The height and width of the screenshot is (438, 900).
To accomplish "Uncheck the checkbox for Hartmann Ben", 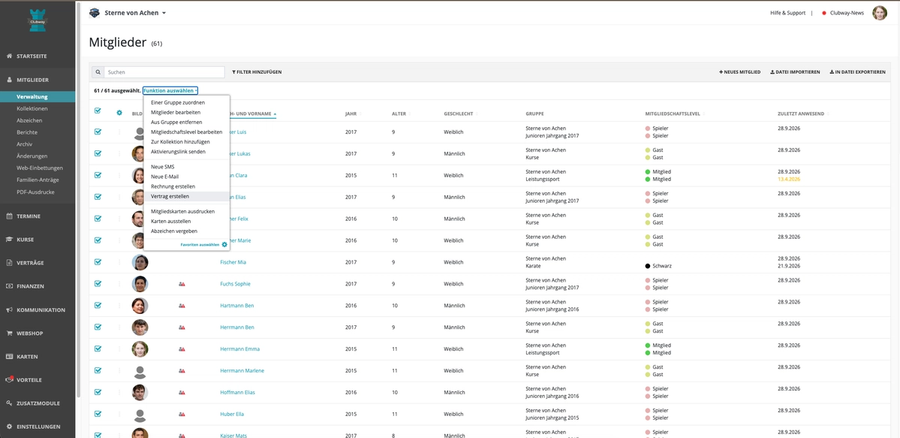I will pyautogui.click(x=98, y=305).
